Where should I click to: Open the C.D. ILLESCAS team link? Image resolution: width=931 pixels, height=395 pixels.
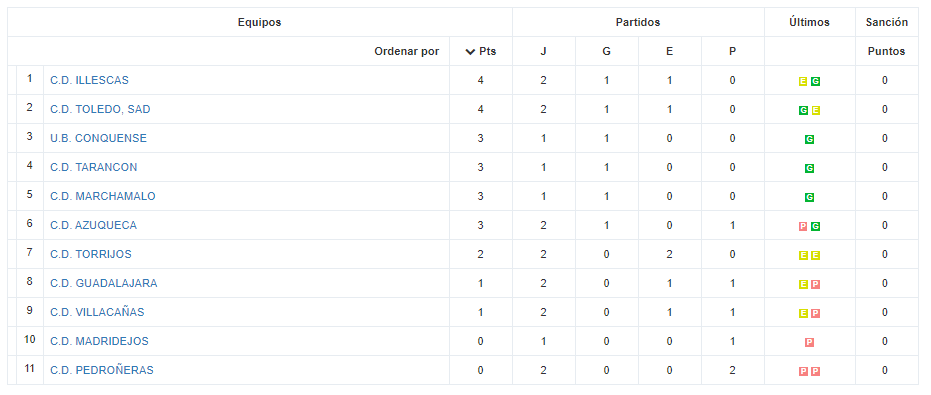[89, 80]
